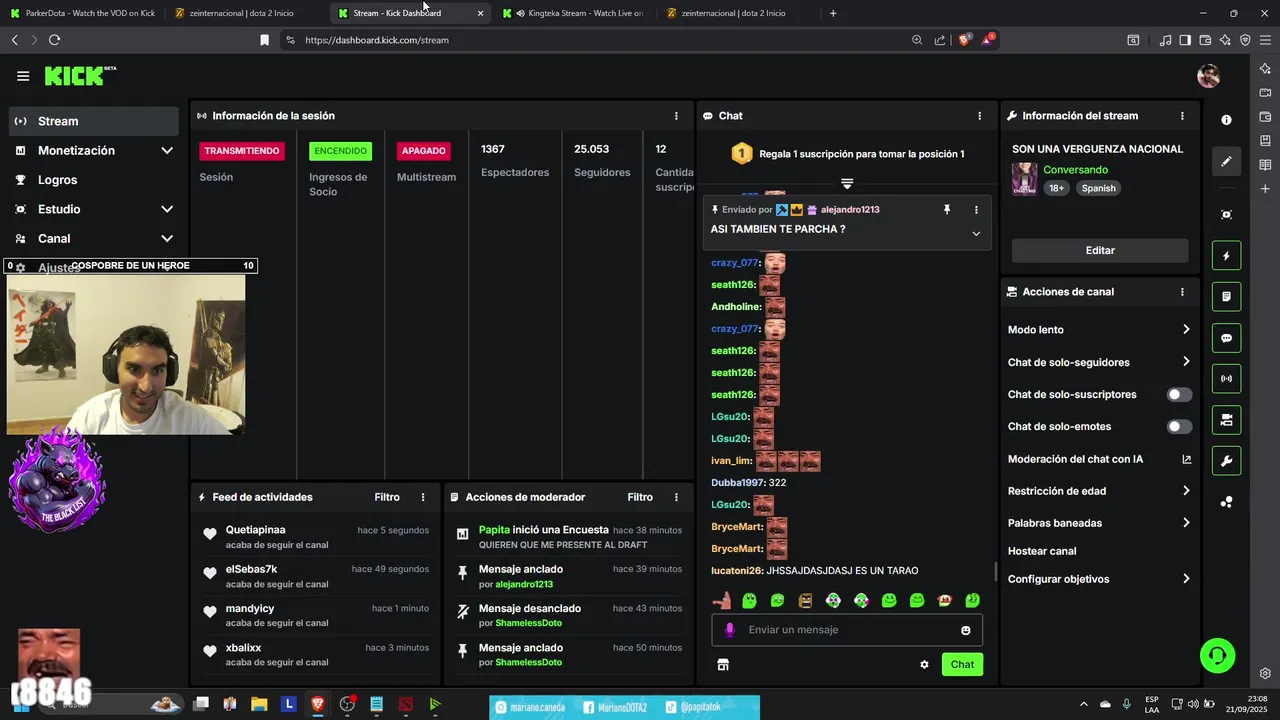Open options for the pinned message
The height and width of the screenshot is (720, 1280).
976,210
